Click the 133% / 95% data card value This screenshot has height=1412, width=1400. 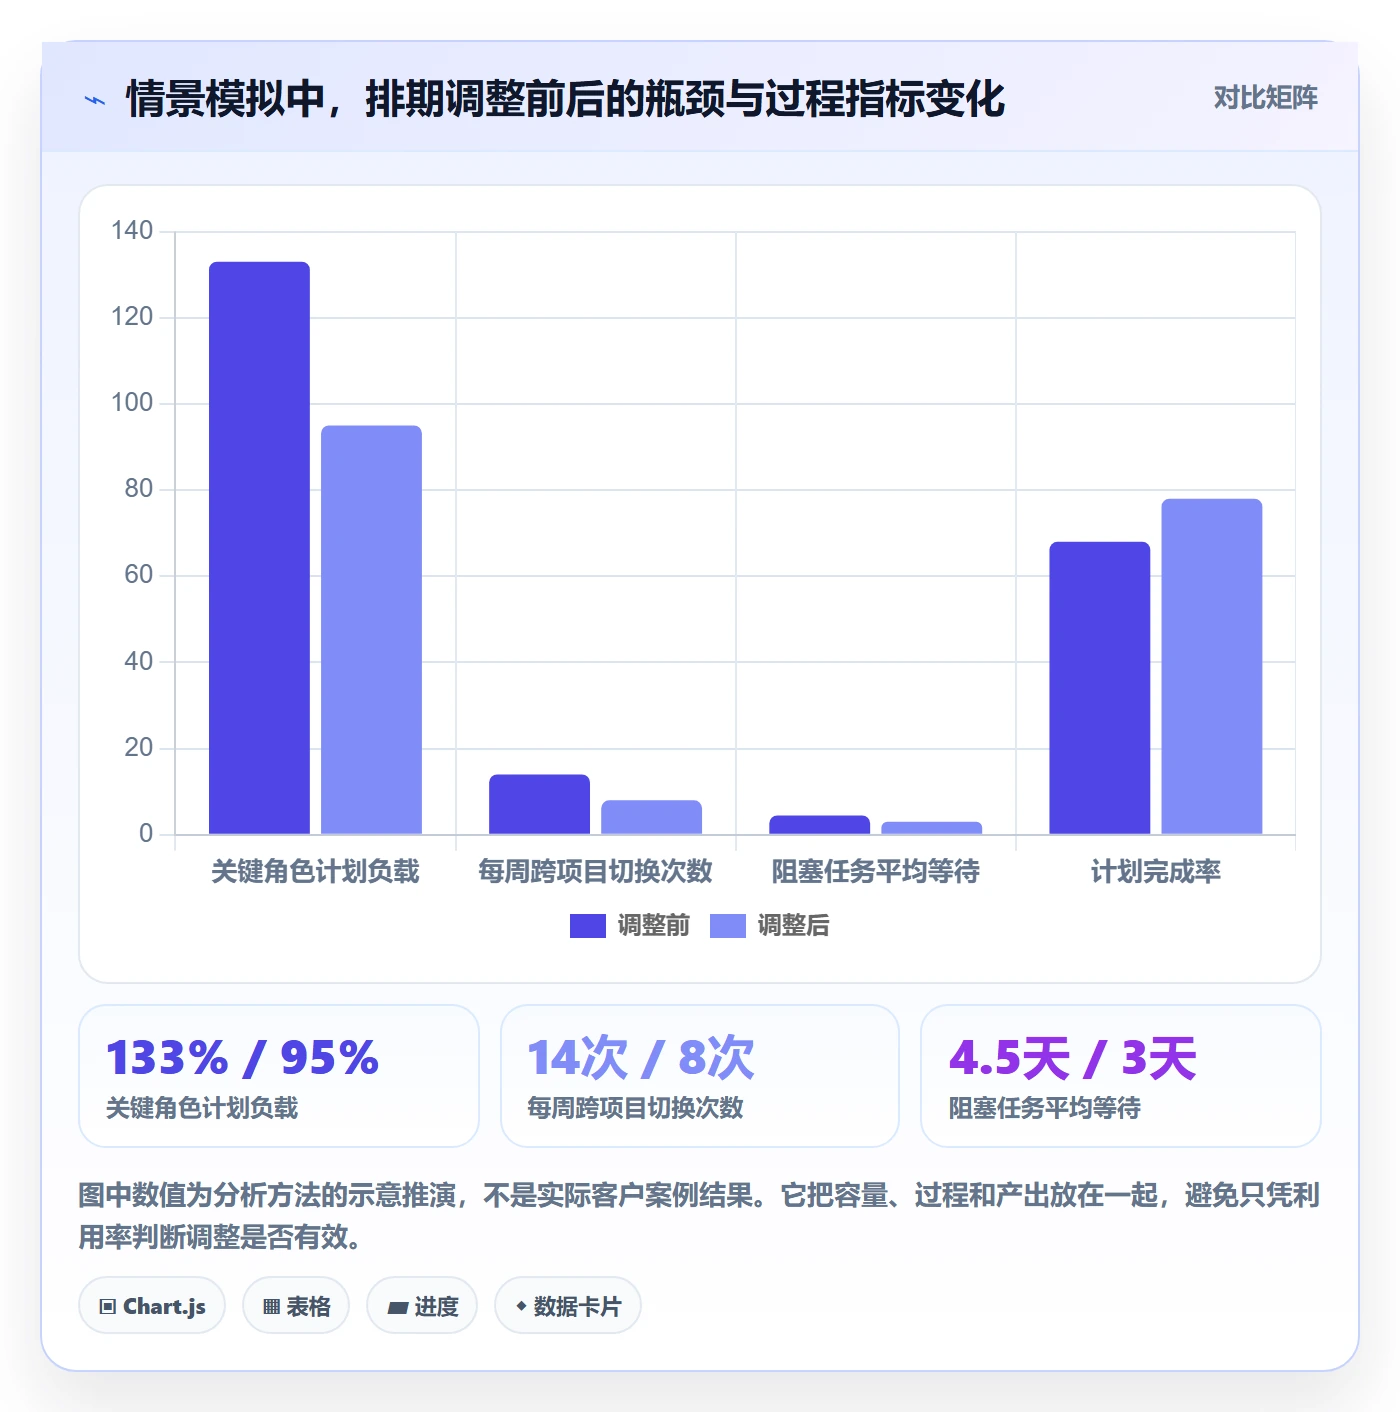[242, 1058]
